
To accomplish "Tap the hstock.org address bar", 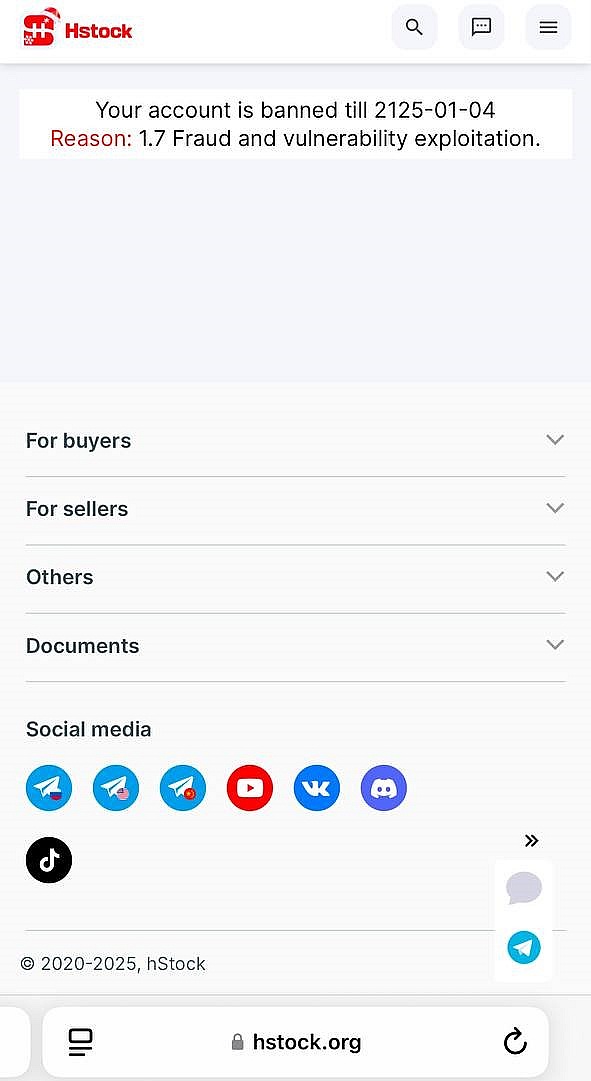I will [296, 1042].
